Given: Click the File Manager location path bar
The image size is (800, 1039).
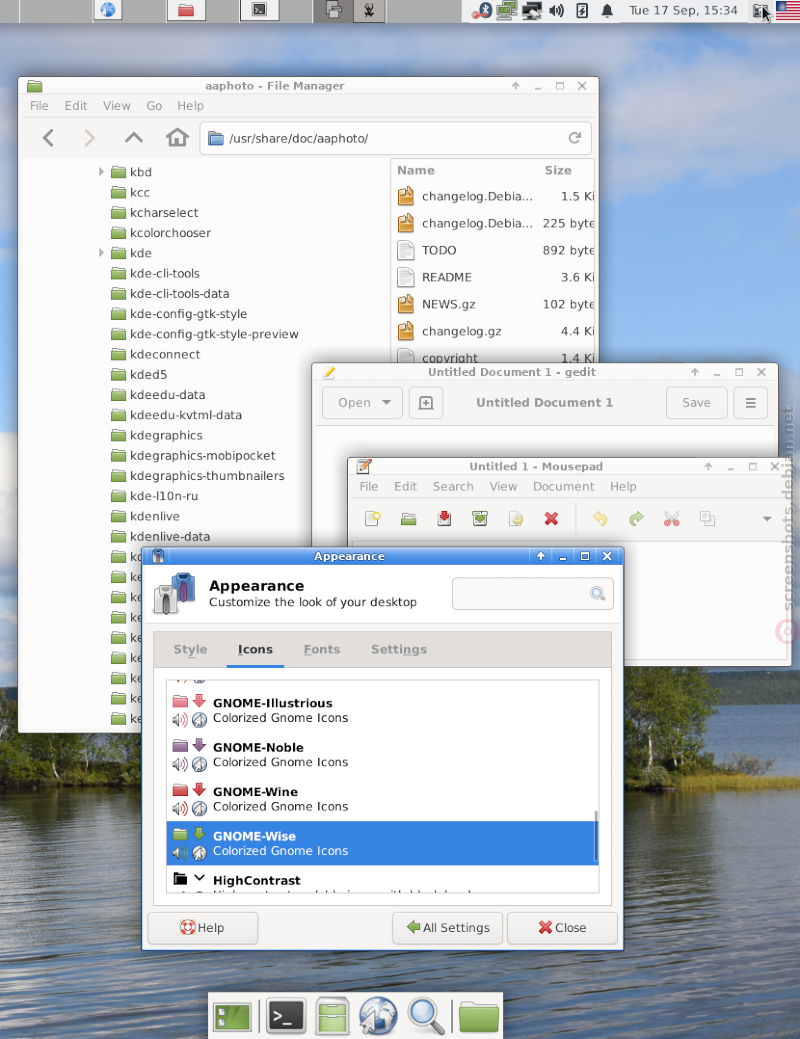Looking at the screenshot, I should click(395, 138).
